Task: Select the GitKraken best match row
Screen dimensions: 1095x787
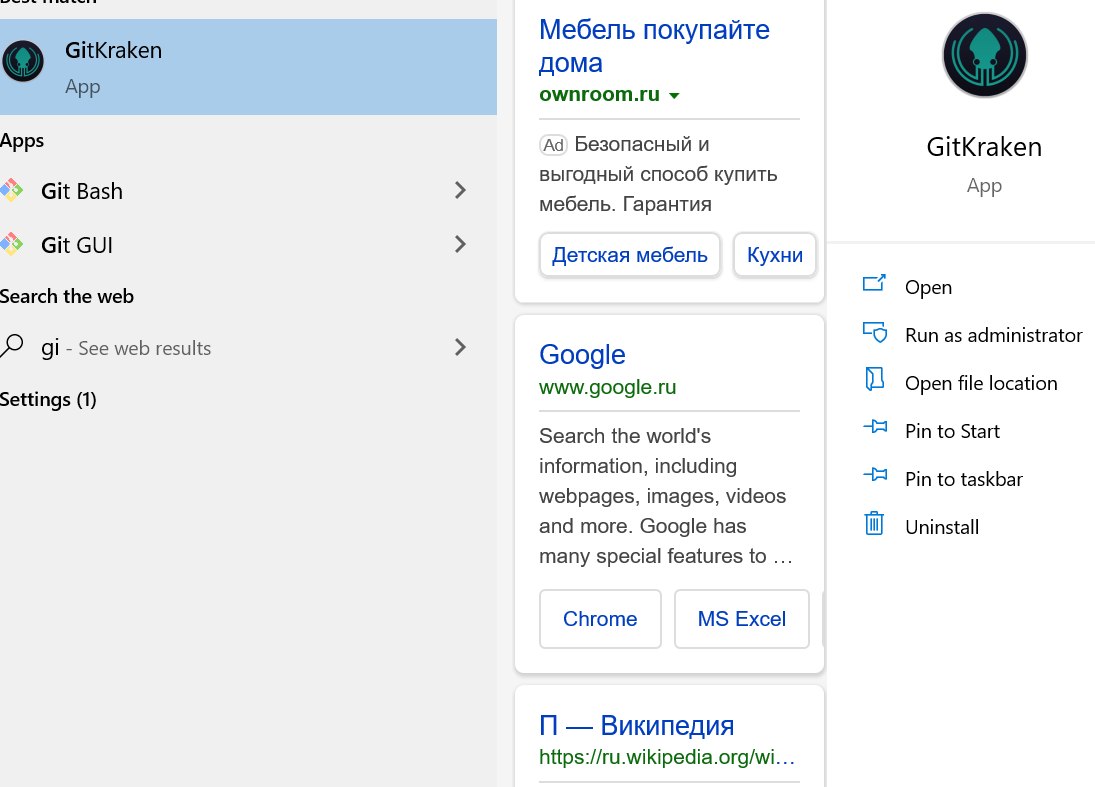Action: [248, 67]
